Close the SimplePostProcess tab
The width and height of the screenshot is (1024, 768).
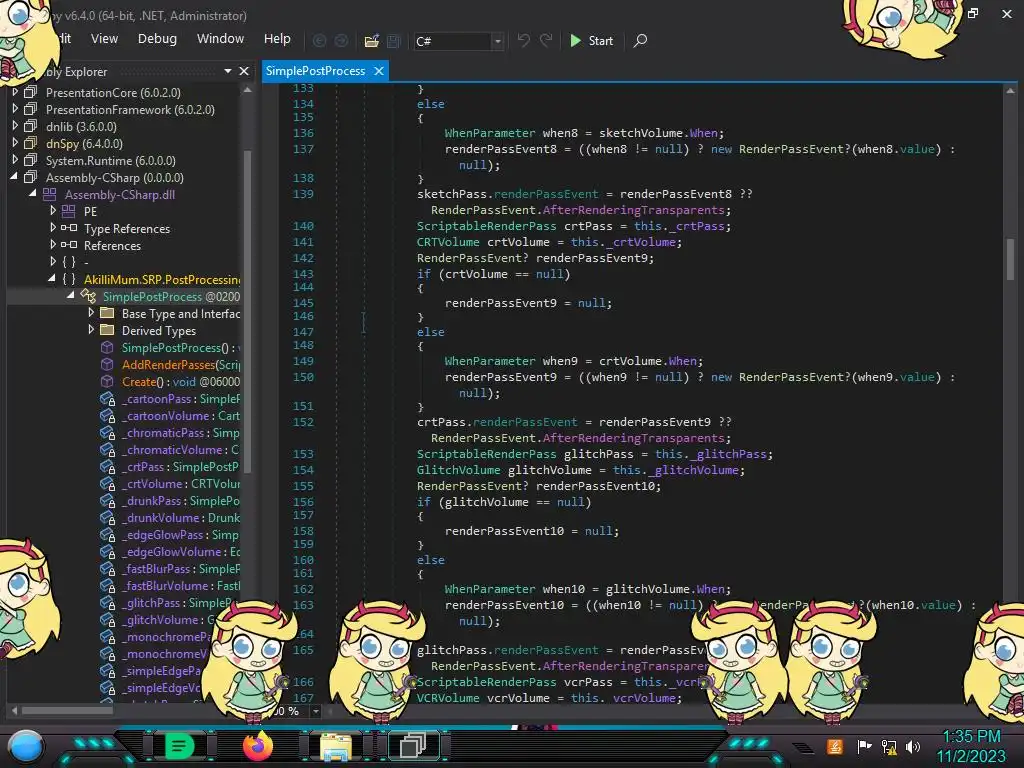[379, 71]
